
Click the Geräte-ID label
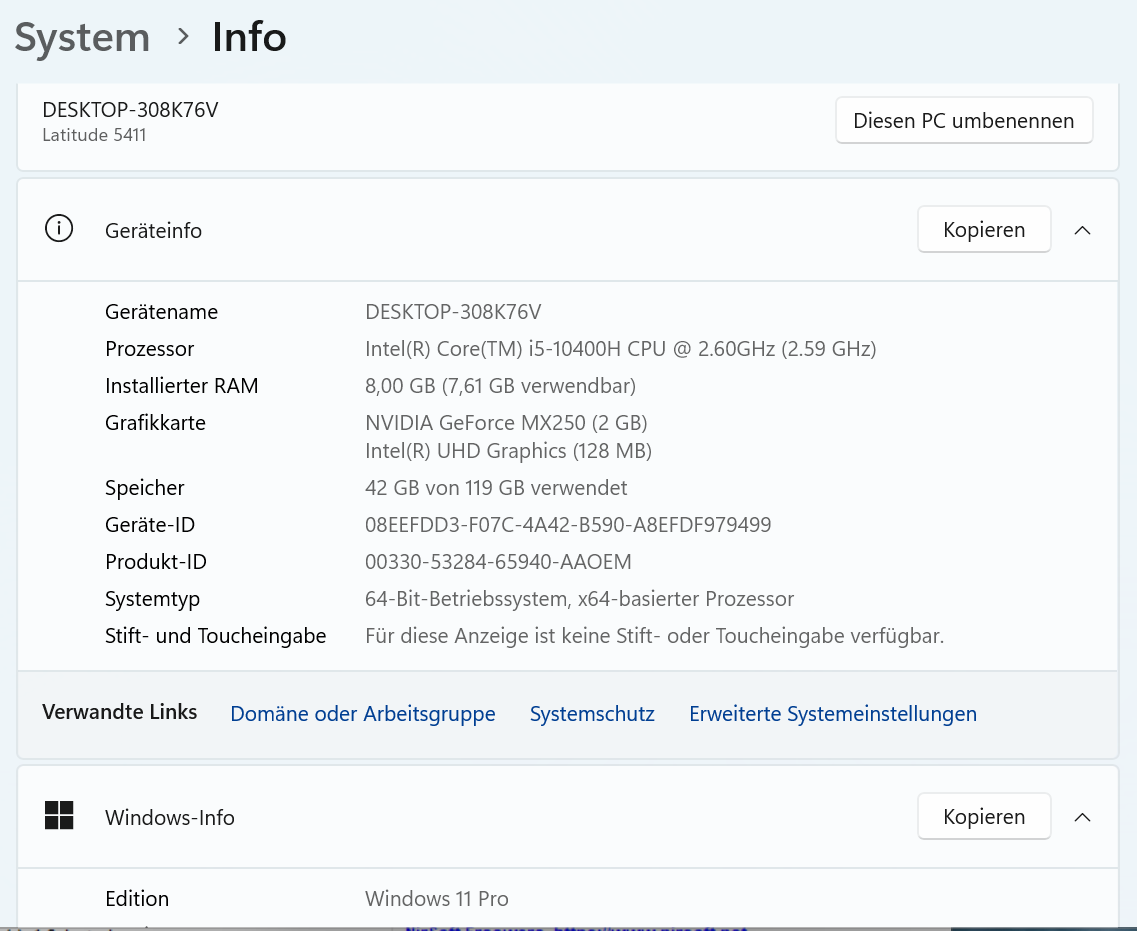pos(150,525)
